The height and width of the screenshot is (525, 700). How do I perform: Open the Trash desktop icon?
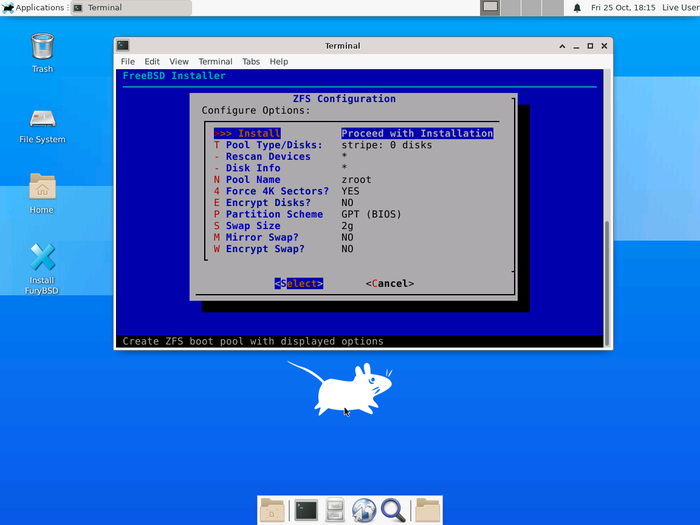tap(42, 52)
